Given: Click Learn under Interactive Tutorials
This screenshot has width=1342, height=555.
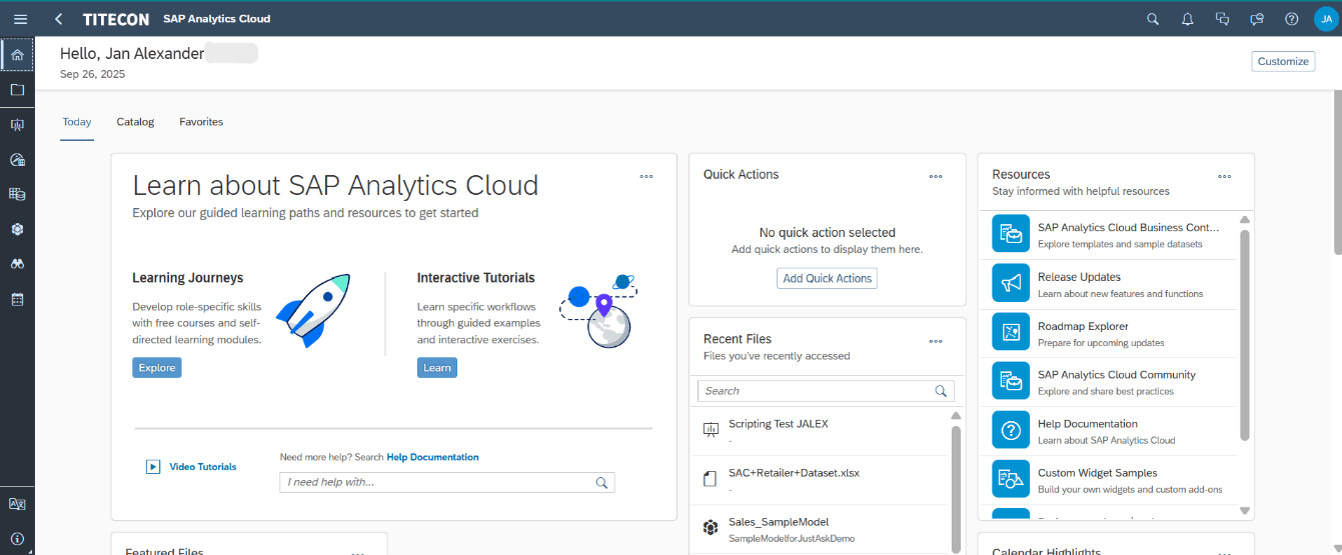Looking at the screenshot, I should point(437,368).
